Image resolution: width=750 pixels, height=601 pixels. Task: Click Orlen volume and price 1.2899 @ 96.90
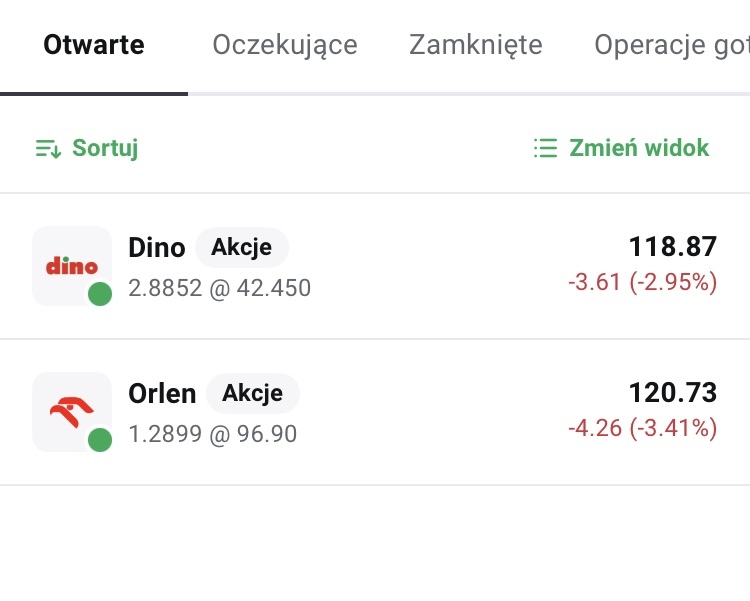[x=213, y=435]
